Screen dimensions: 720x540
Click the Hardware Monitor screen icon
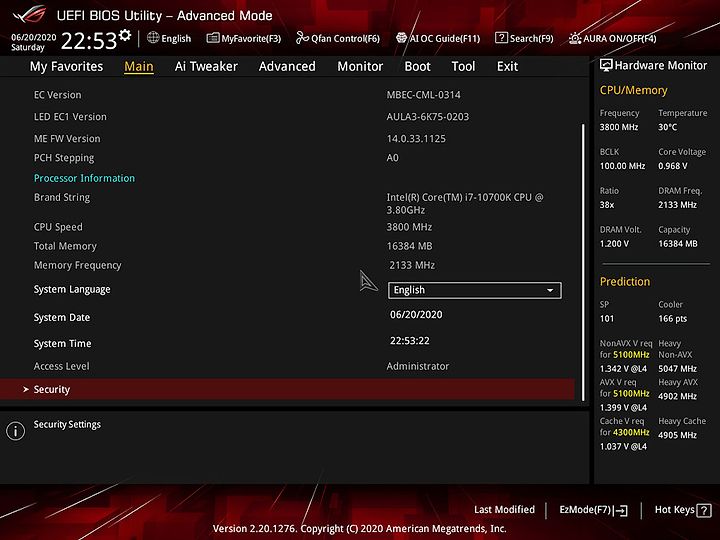pyautogui.click(x=606, y=65)
